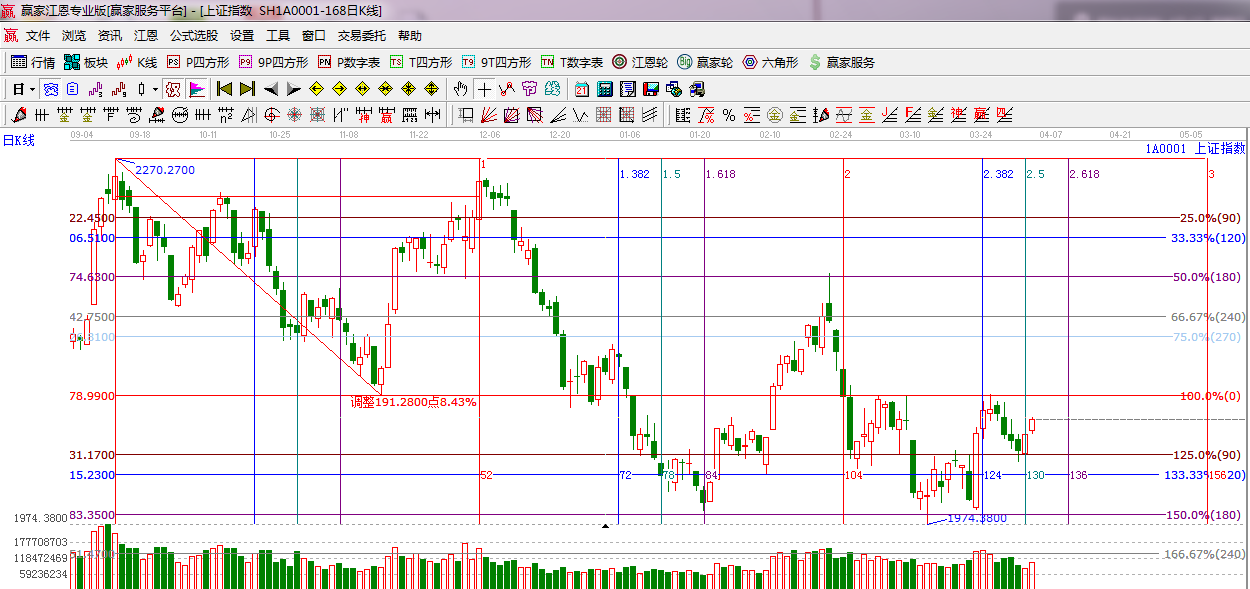Click the 2270.2700 high price label

[x=164, y=170]
